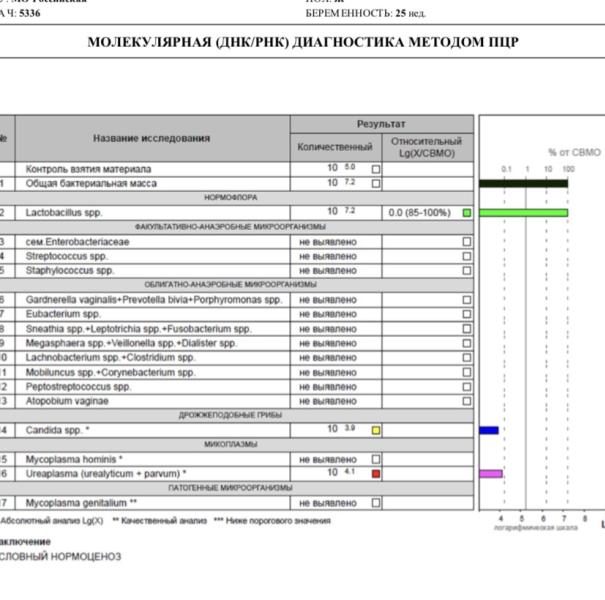
Task: Click the Контроль взятия материала row name
Action: pyautogui.click(x=88, y=169)
